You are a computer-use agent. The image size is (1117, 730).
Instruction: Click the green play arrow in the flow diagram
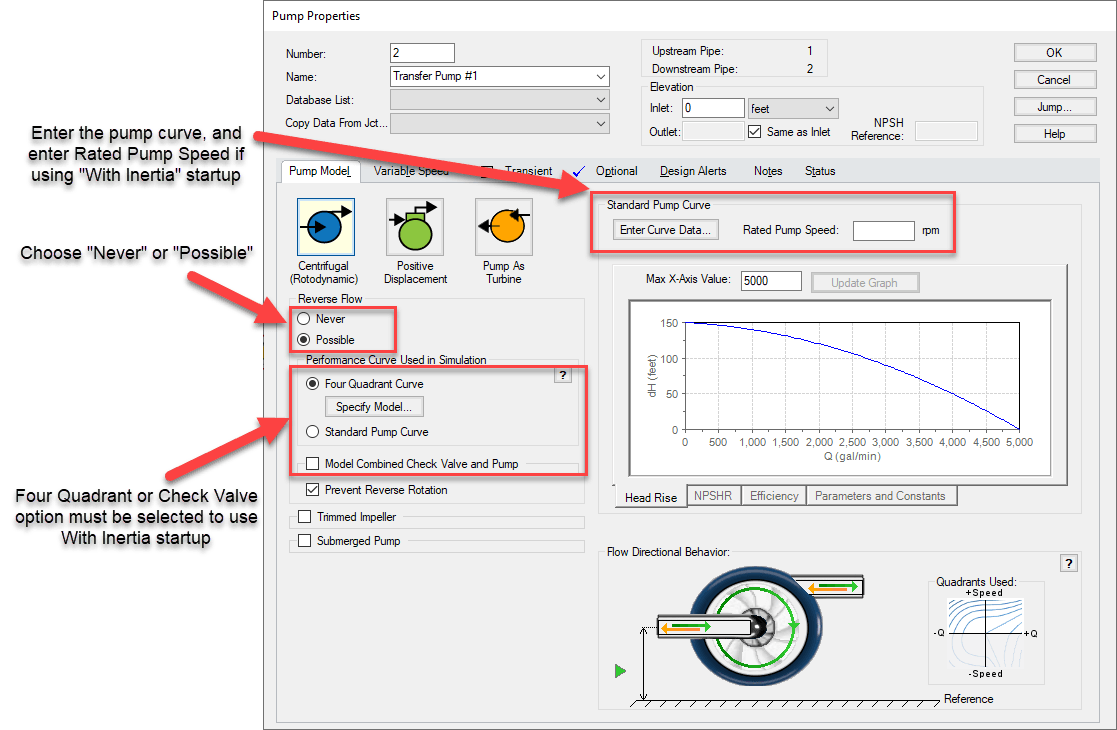tap(620, 671)
